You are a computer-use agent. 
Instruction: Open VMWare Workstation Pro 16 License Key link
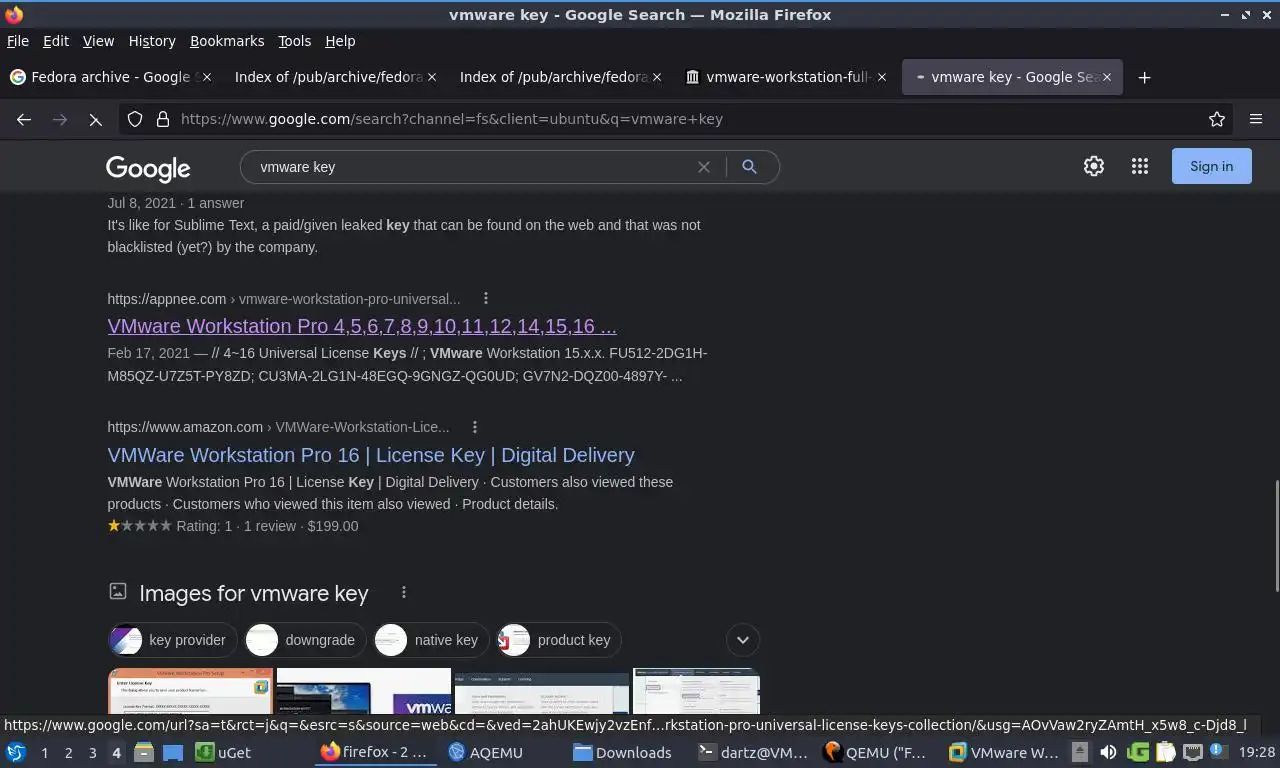371,455
